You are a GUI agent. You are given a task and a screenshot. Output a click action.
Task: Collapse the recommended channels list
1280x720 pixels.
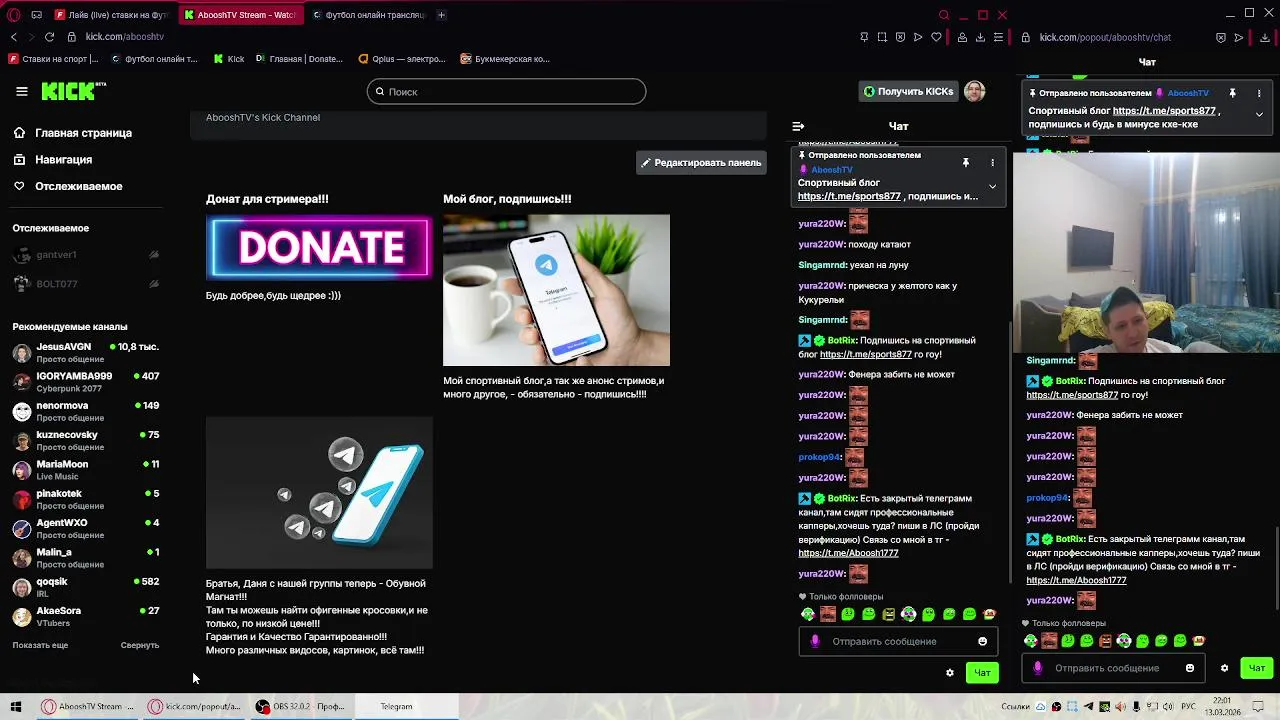(x=140, y=645)
